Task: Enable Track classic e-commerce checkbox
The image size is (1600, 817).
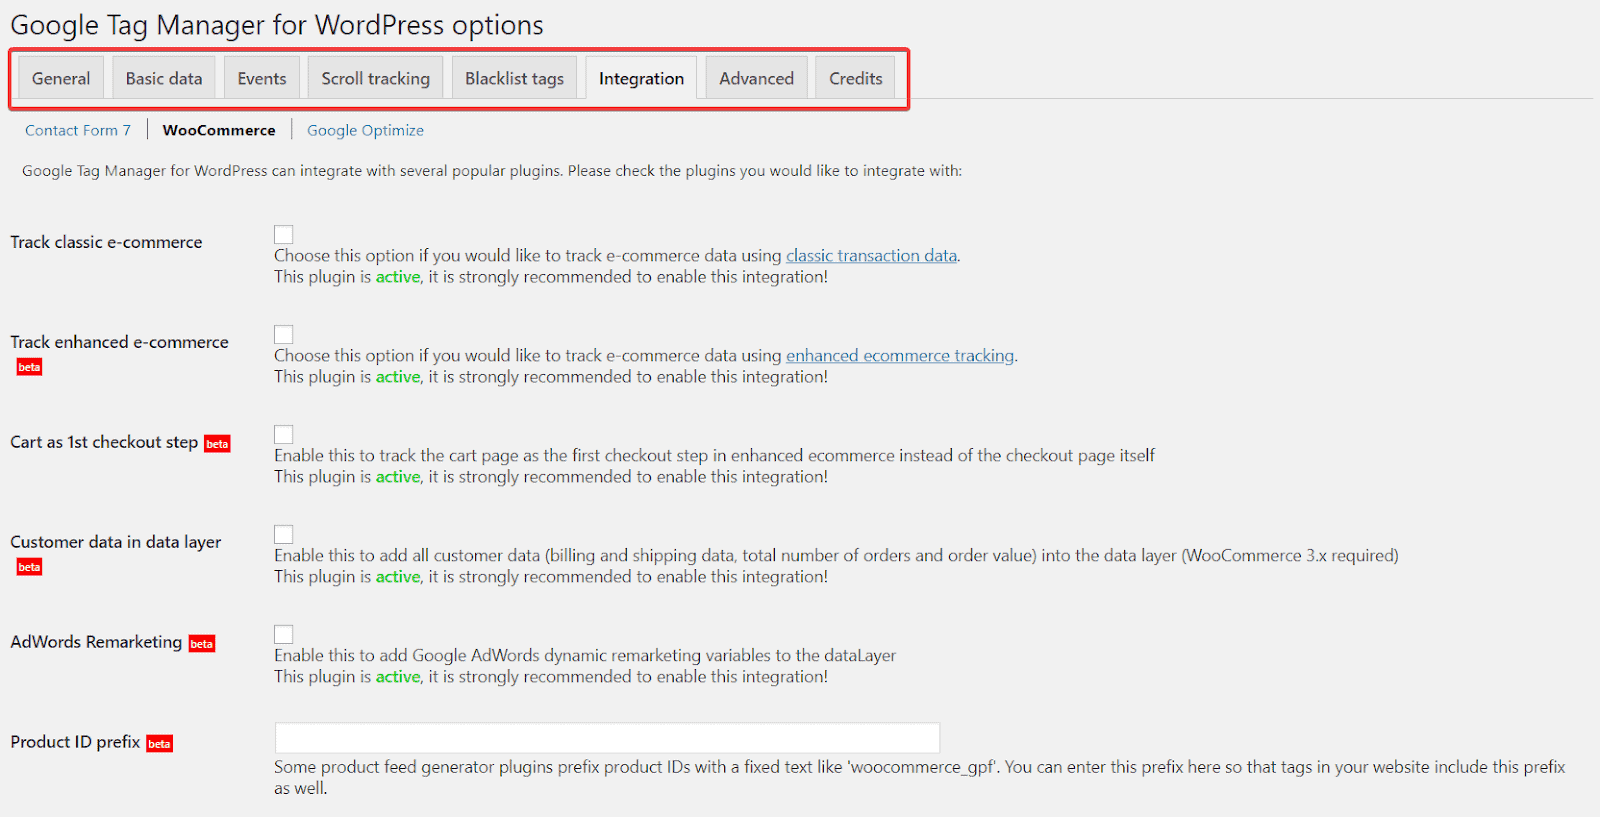Action: click(284, 234)
